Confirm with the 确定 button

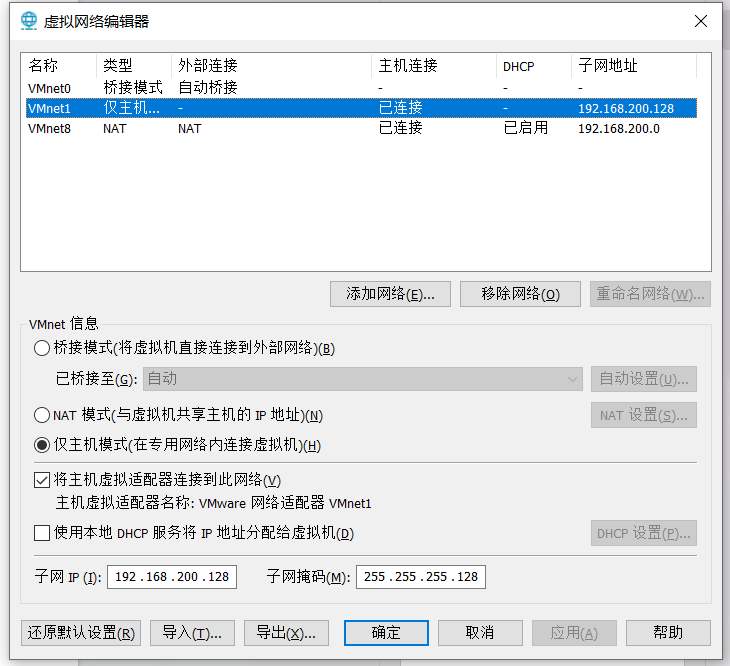coord(386,633)
